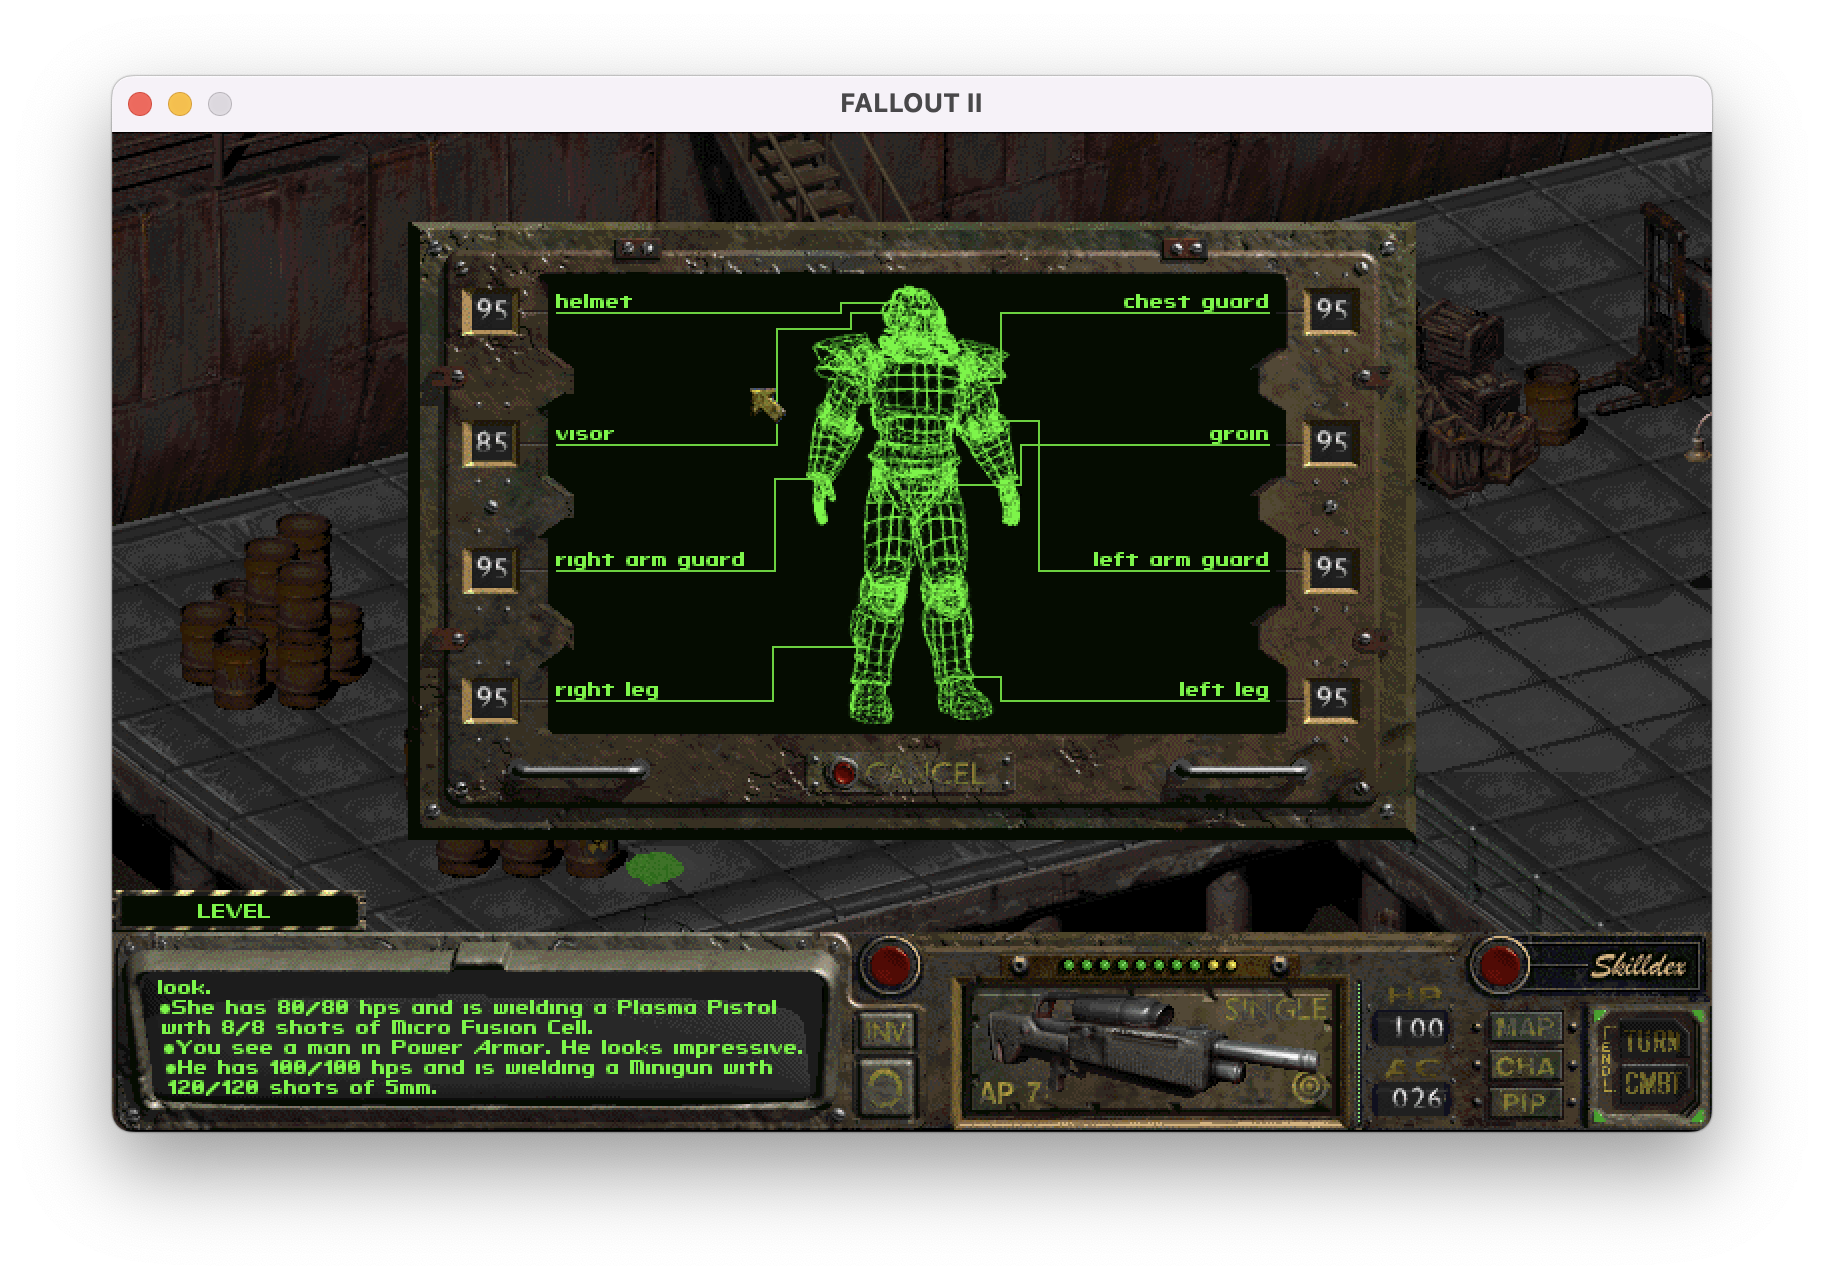Click the right arm guard label

pos(650,560)
